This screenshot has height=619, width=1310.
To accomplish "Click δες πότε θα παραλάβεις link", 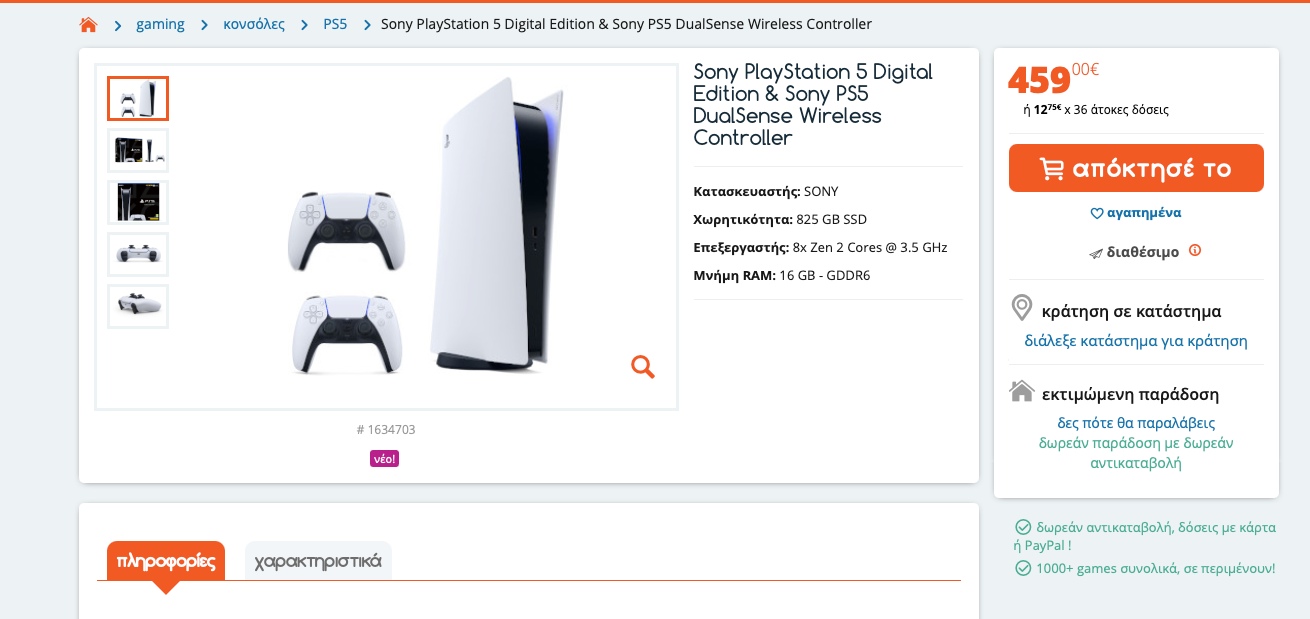I will 1136,423.
